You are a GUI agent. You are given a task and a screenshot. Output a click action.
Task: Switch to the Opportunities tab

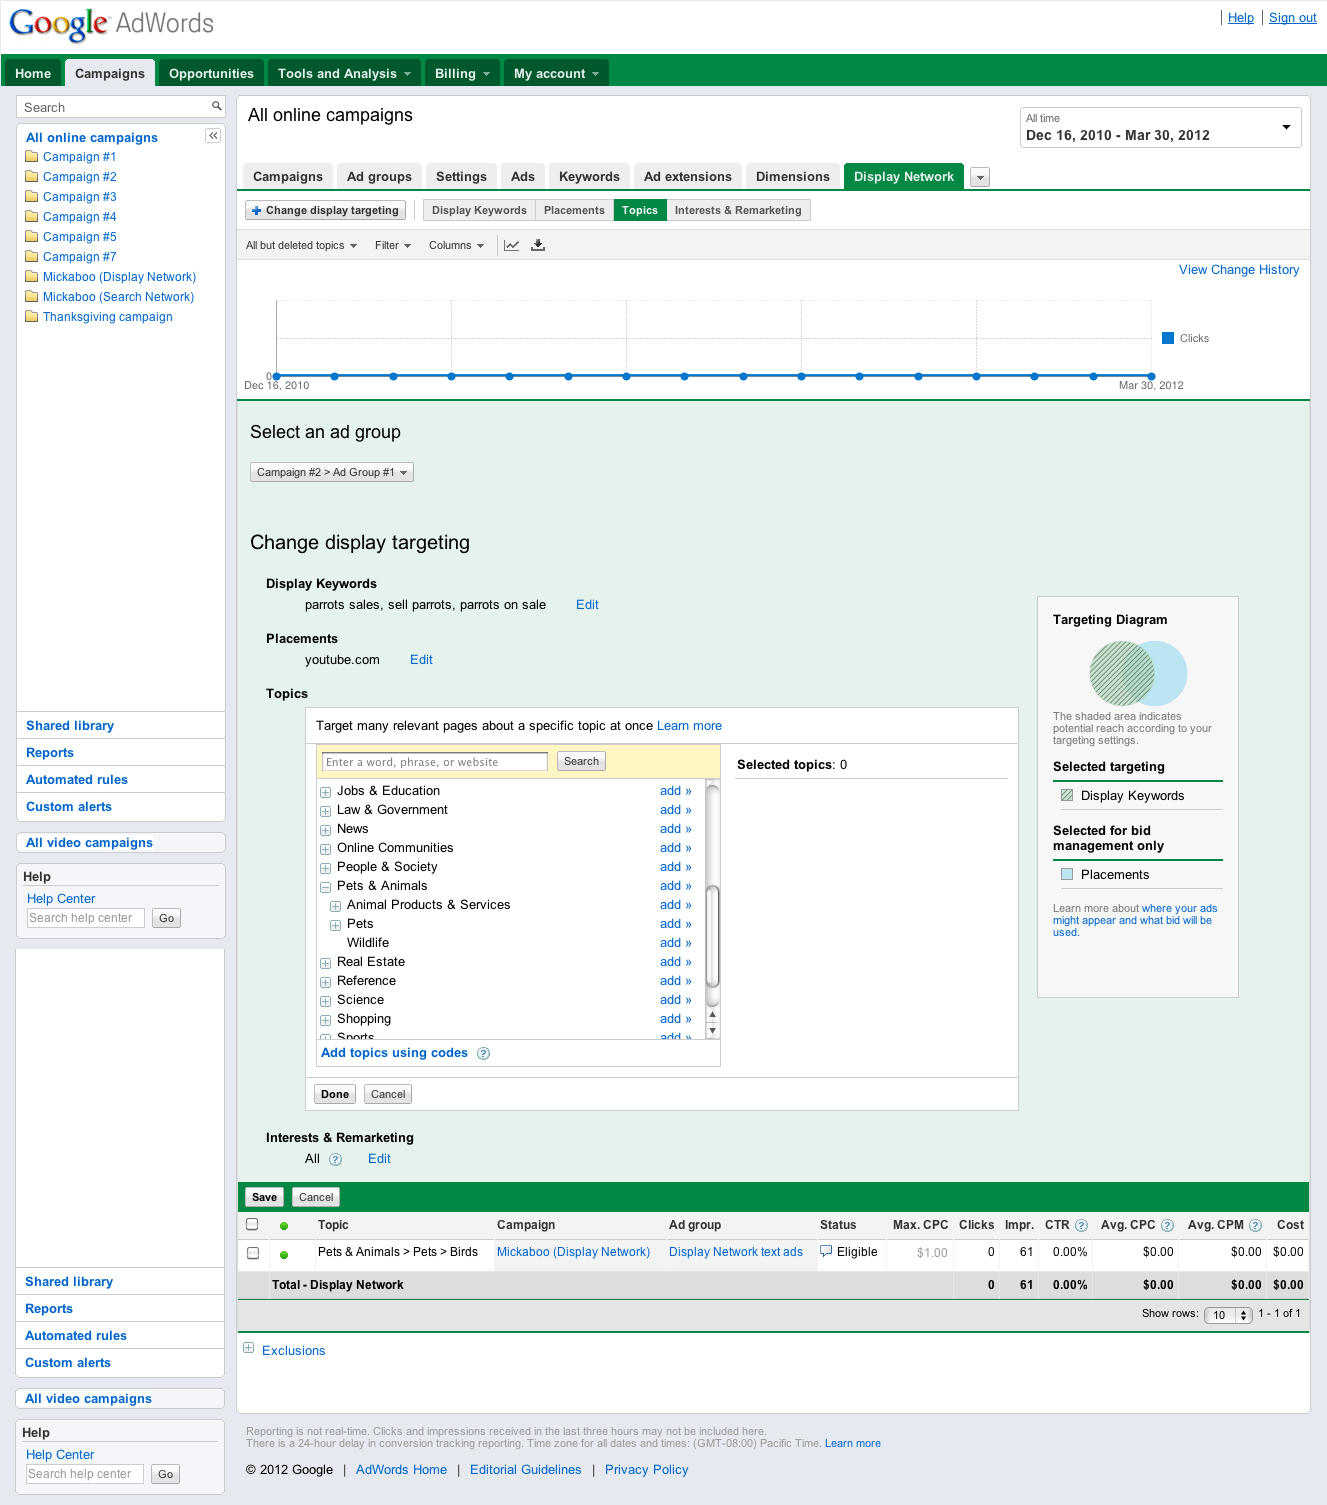point(211,73)
